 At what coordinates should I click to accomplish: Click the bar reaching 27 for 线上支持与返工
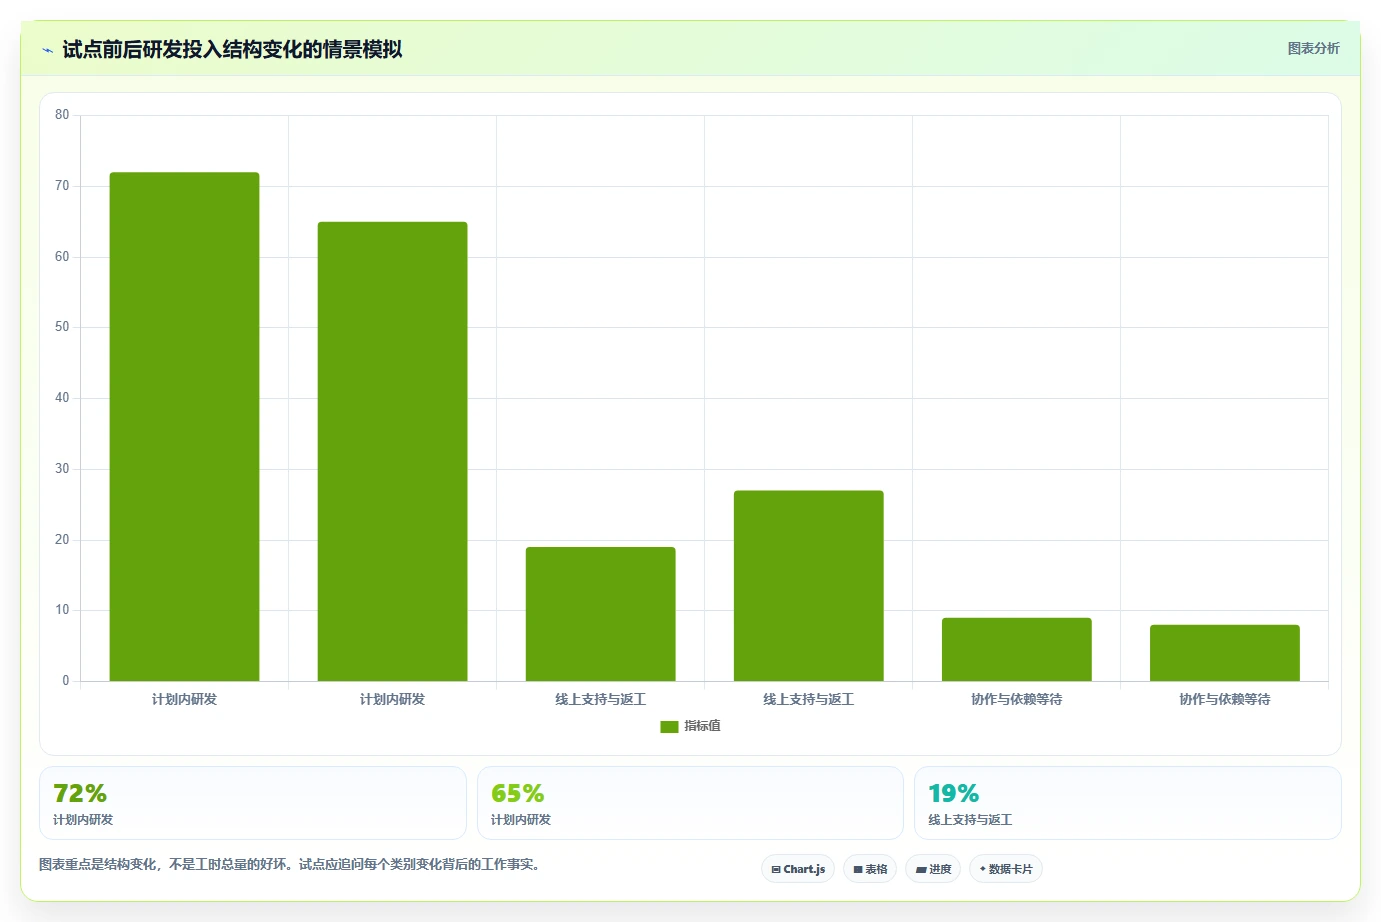808,586
